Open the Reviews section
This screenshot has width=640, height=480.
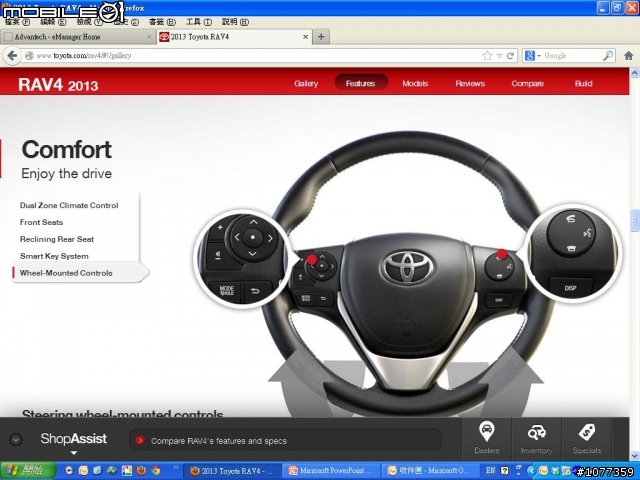coord(470,83)
